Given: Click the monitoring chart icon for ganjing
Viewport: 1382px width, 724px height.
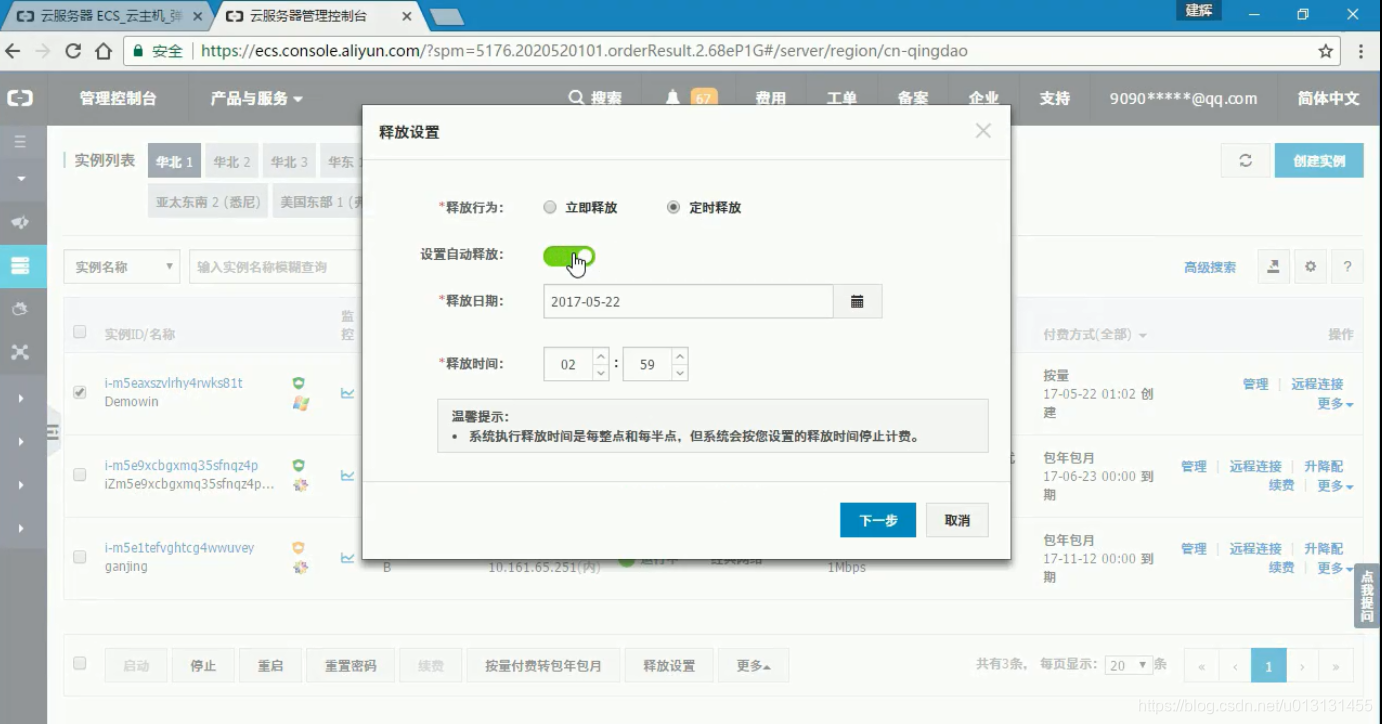Looking at the screenshot, I should point(347,557).
